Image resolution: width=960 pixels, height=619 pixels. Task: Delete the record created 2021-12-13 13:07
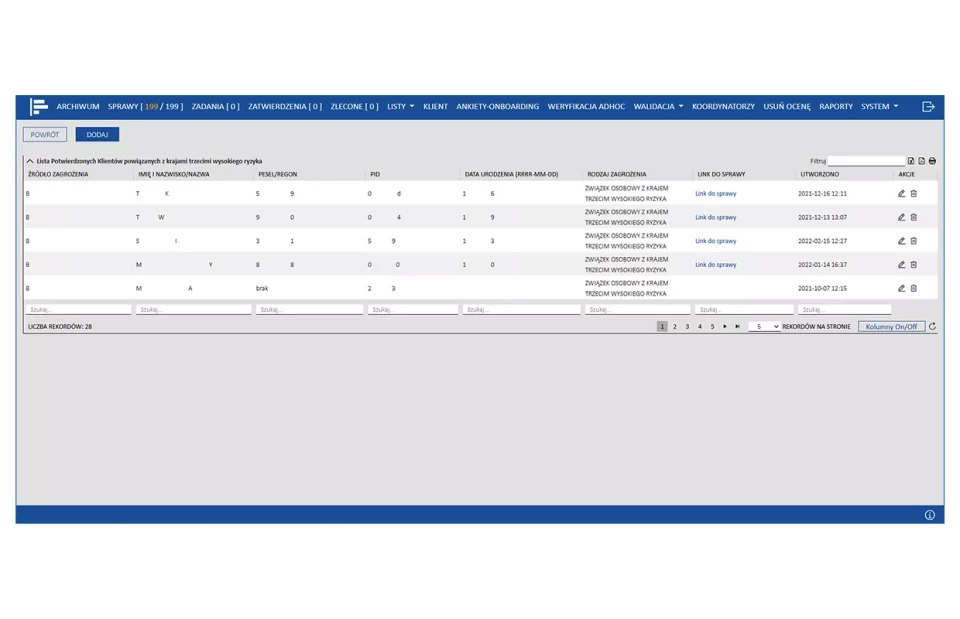point(913,217)
